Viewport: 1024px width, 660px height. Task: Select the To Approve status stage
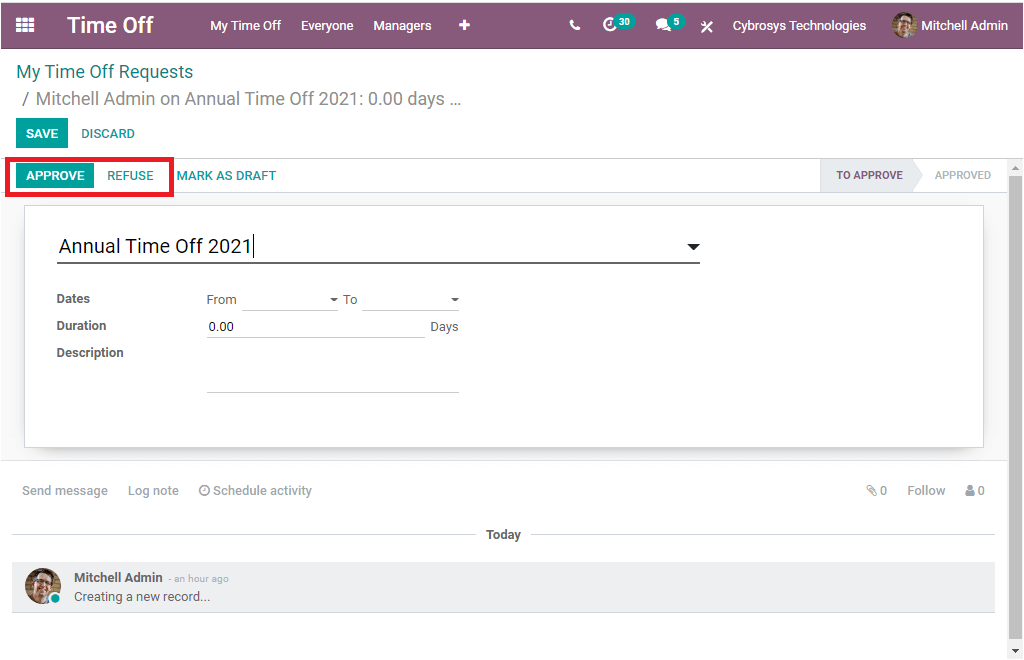pyautogui.click(x=869, y=175)
